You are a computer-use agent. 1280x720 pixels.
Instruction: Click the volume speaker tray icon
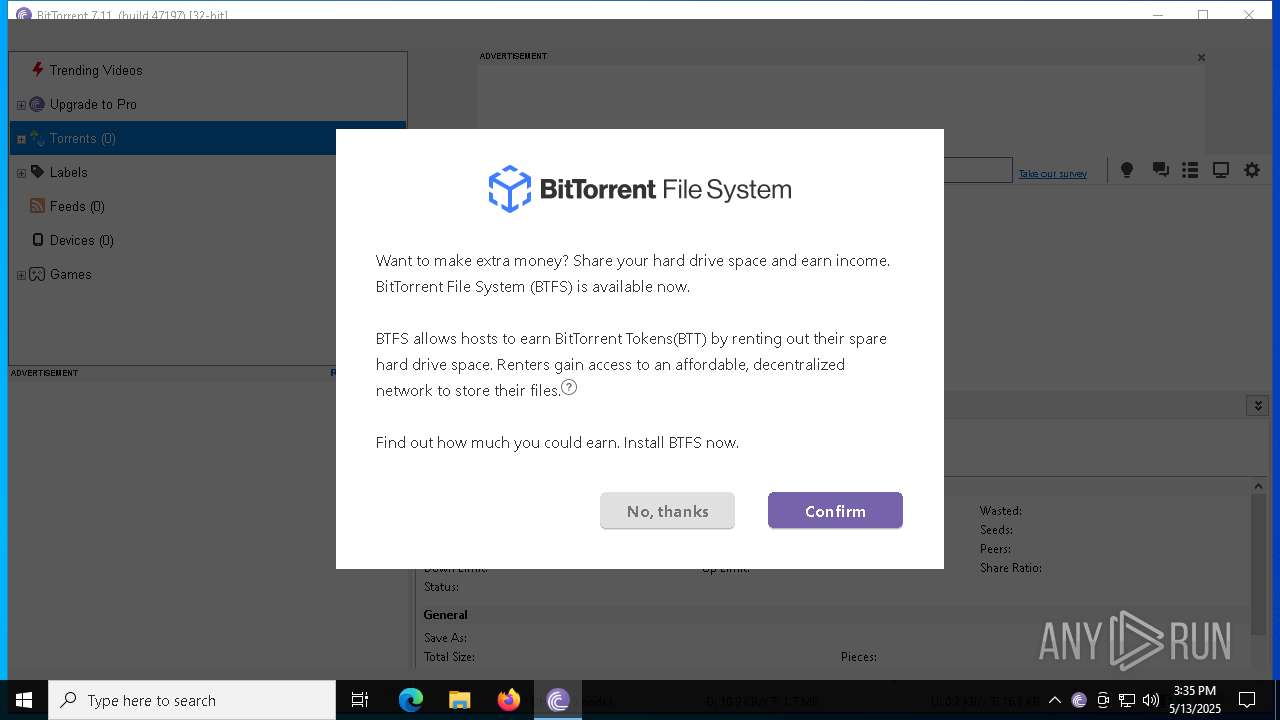tap(1151, 700)
